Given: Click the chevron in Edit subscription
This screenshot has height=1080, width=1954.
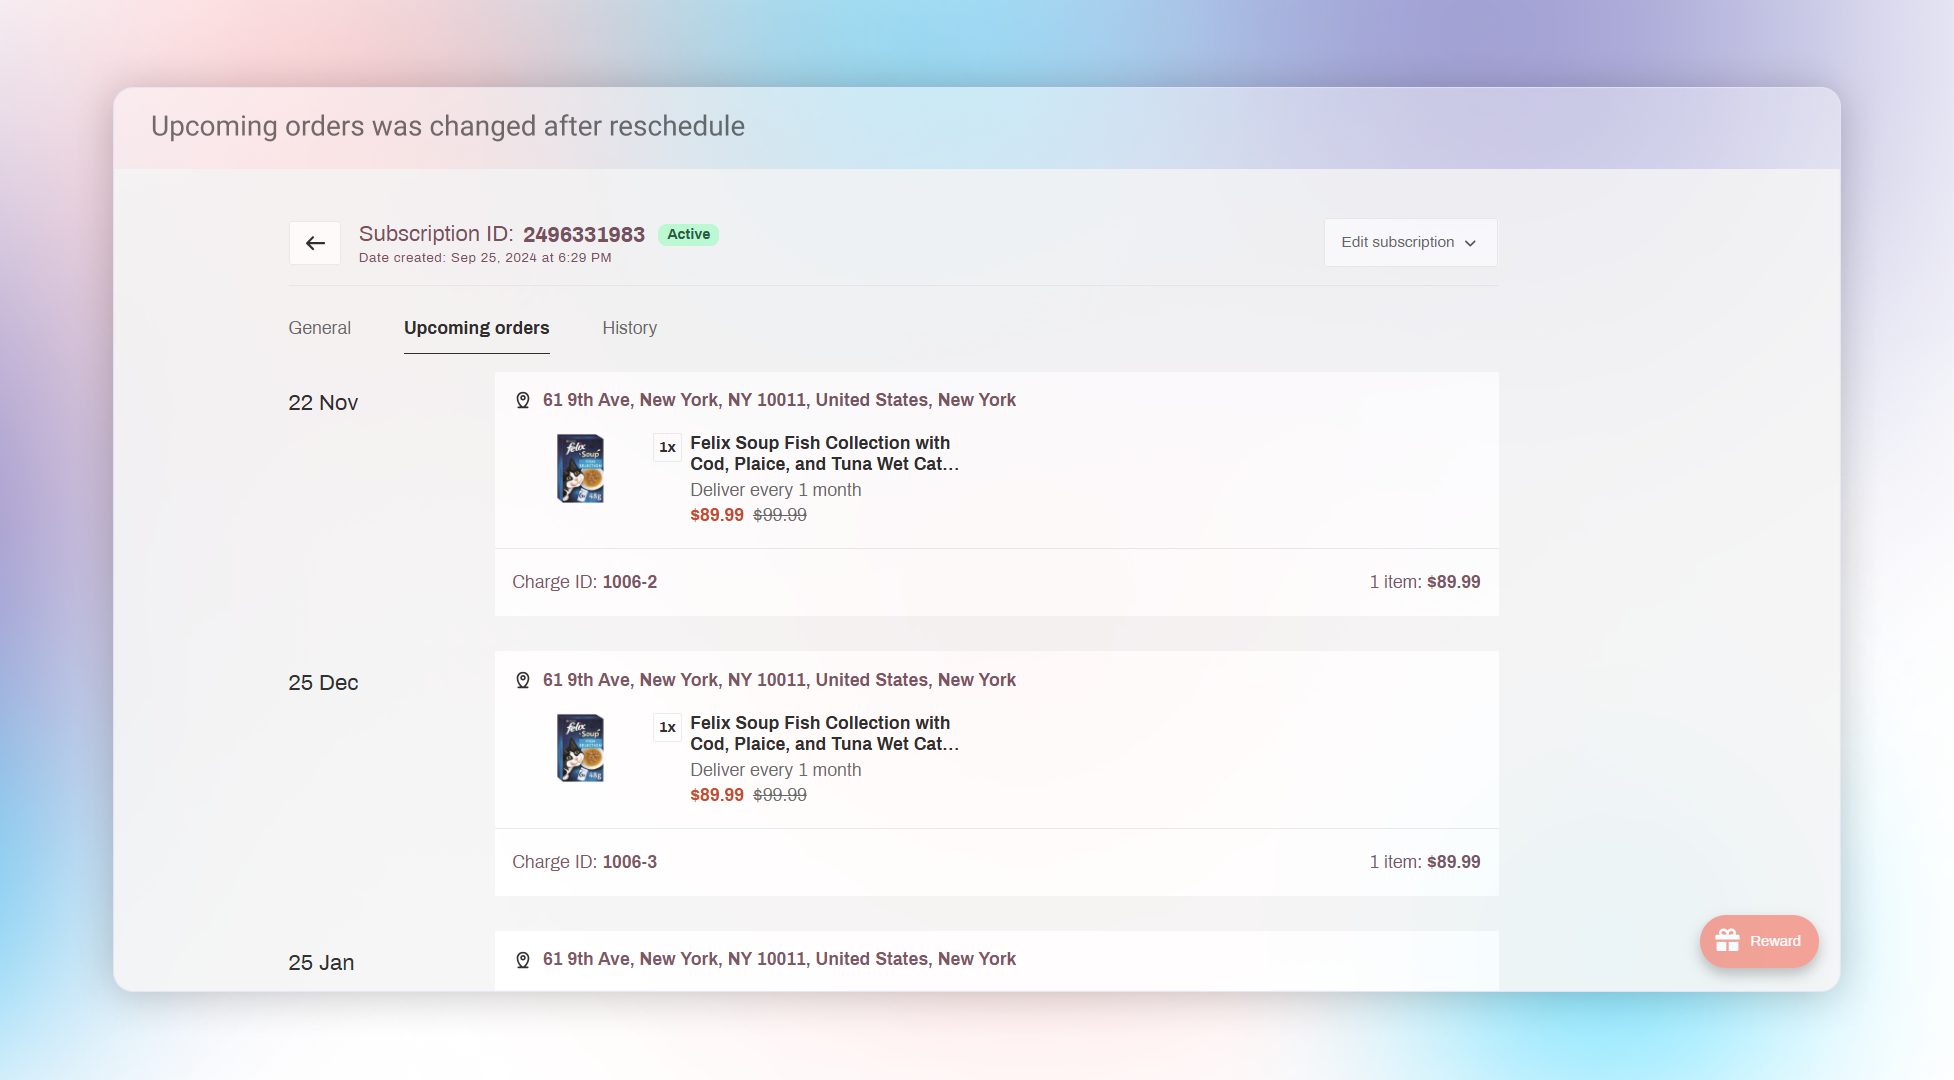Looking at the screenshot, I should (1470, 243).
